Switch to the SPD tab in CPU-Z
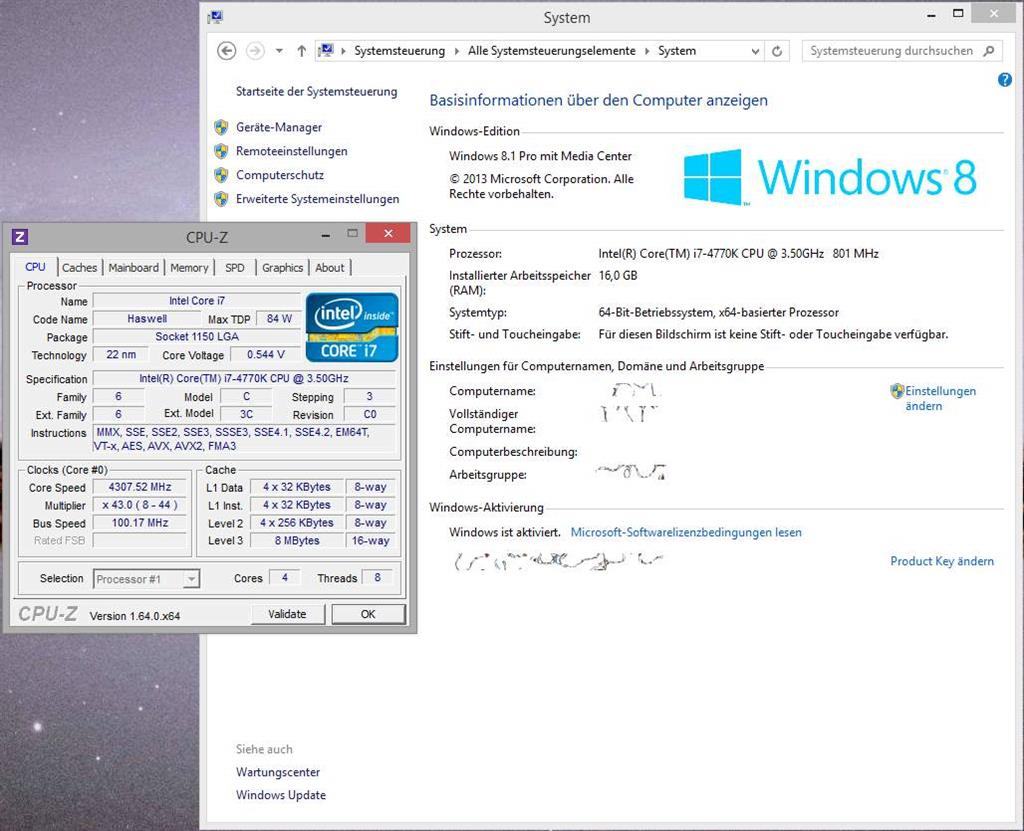The image size is (1024, 831). pos(234,268)
